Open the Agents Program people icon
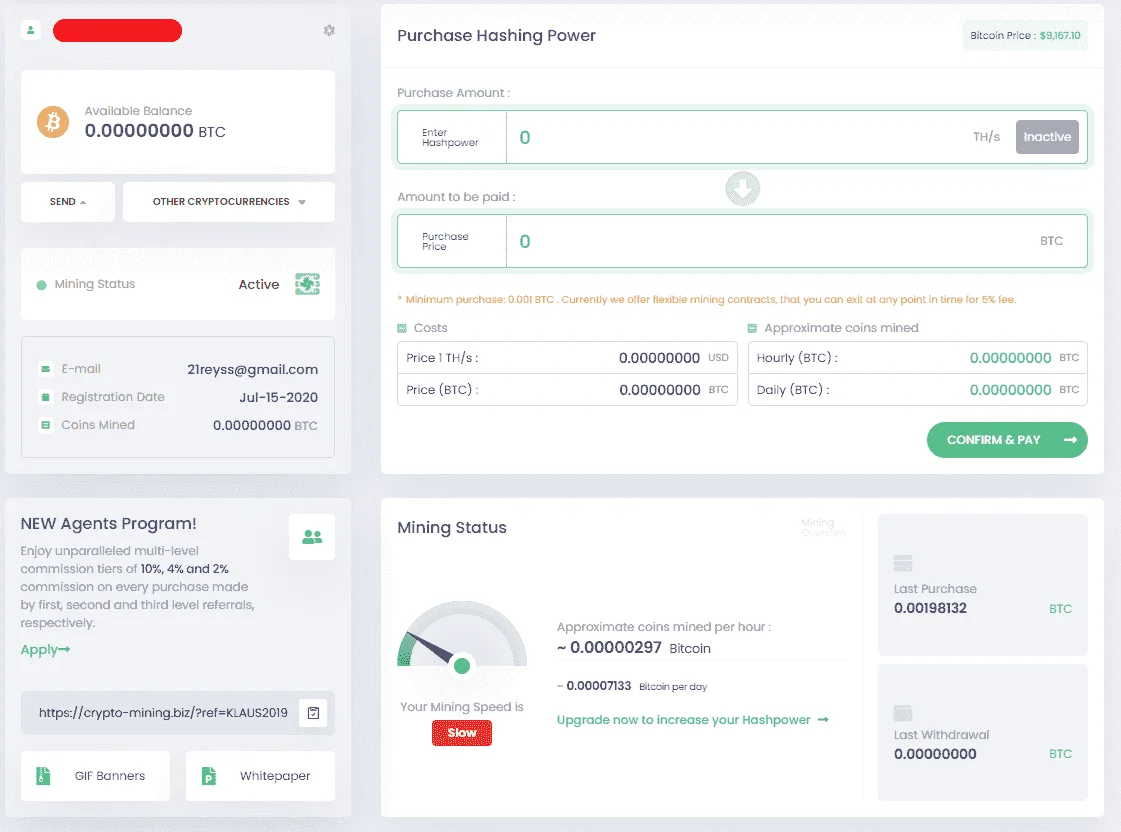This screenshot has height=832, width=1121. [x=312, y=537]
